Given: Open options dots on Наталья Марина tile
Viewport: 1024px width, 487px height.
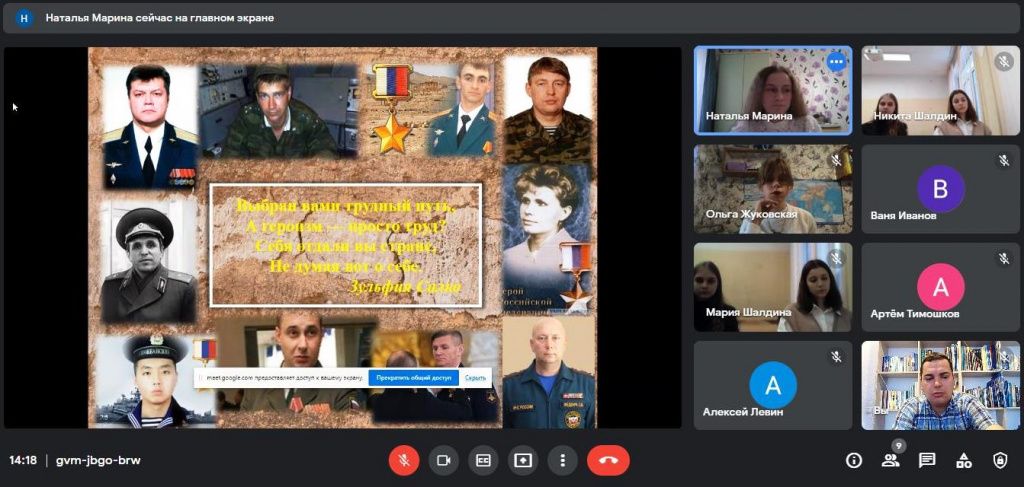Looking at the screenshot, I should (x=835, y=62).
